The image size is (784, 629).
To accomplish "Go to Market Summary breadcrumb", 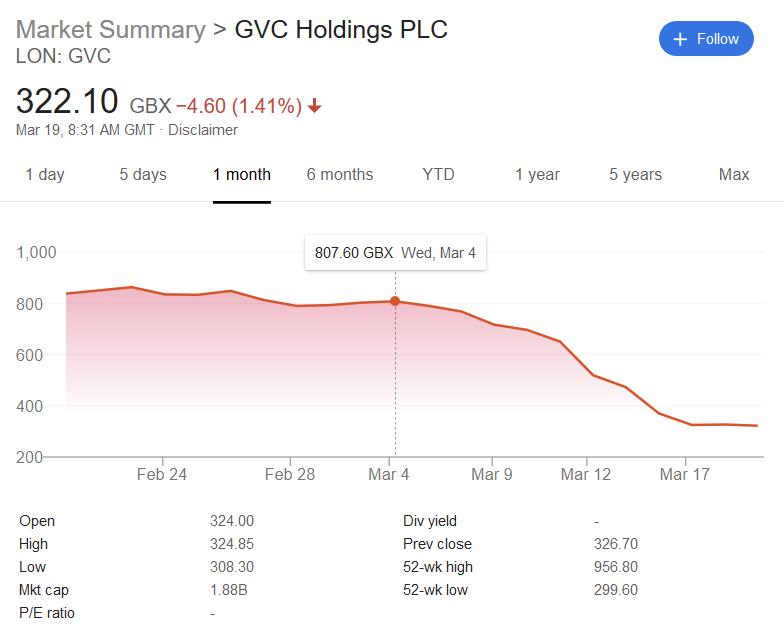I will tap(110, 30).
